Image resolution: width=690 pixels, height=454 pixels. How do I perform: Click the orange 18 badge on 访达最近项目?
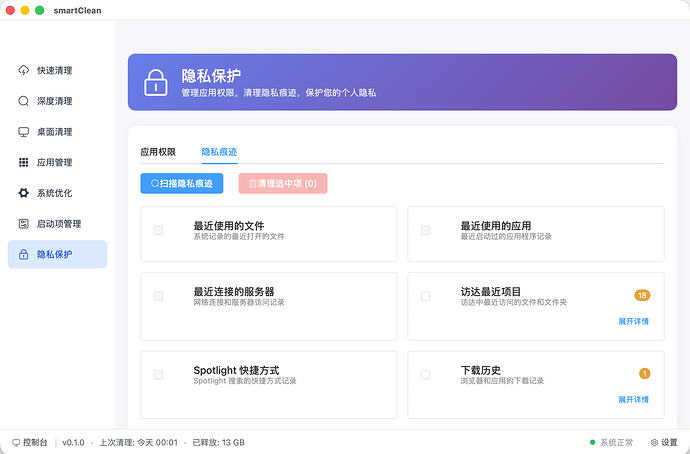642,295
